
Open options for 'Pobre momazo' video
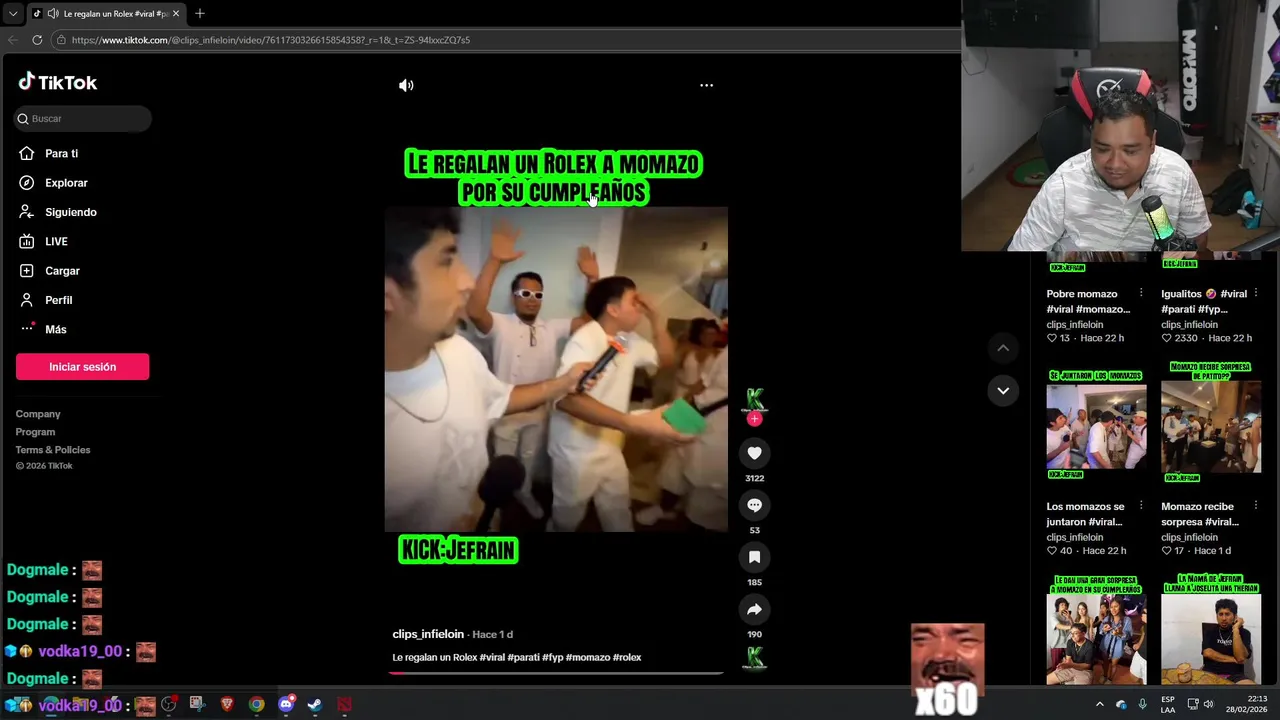1141,294
